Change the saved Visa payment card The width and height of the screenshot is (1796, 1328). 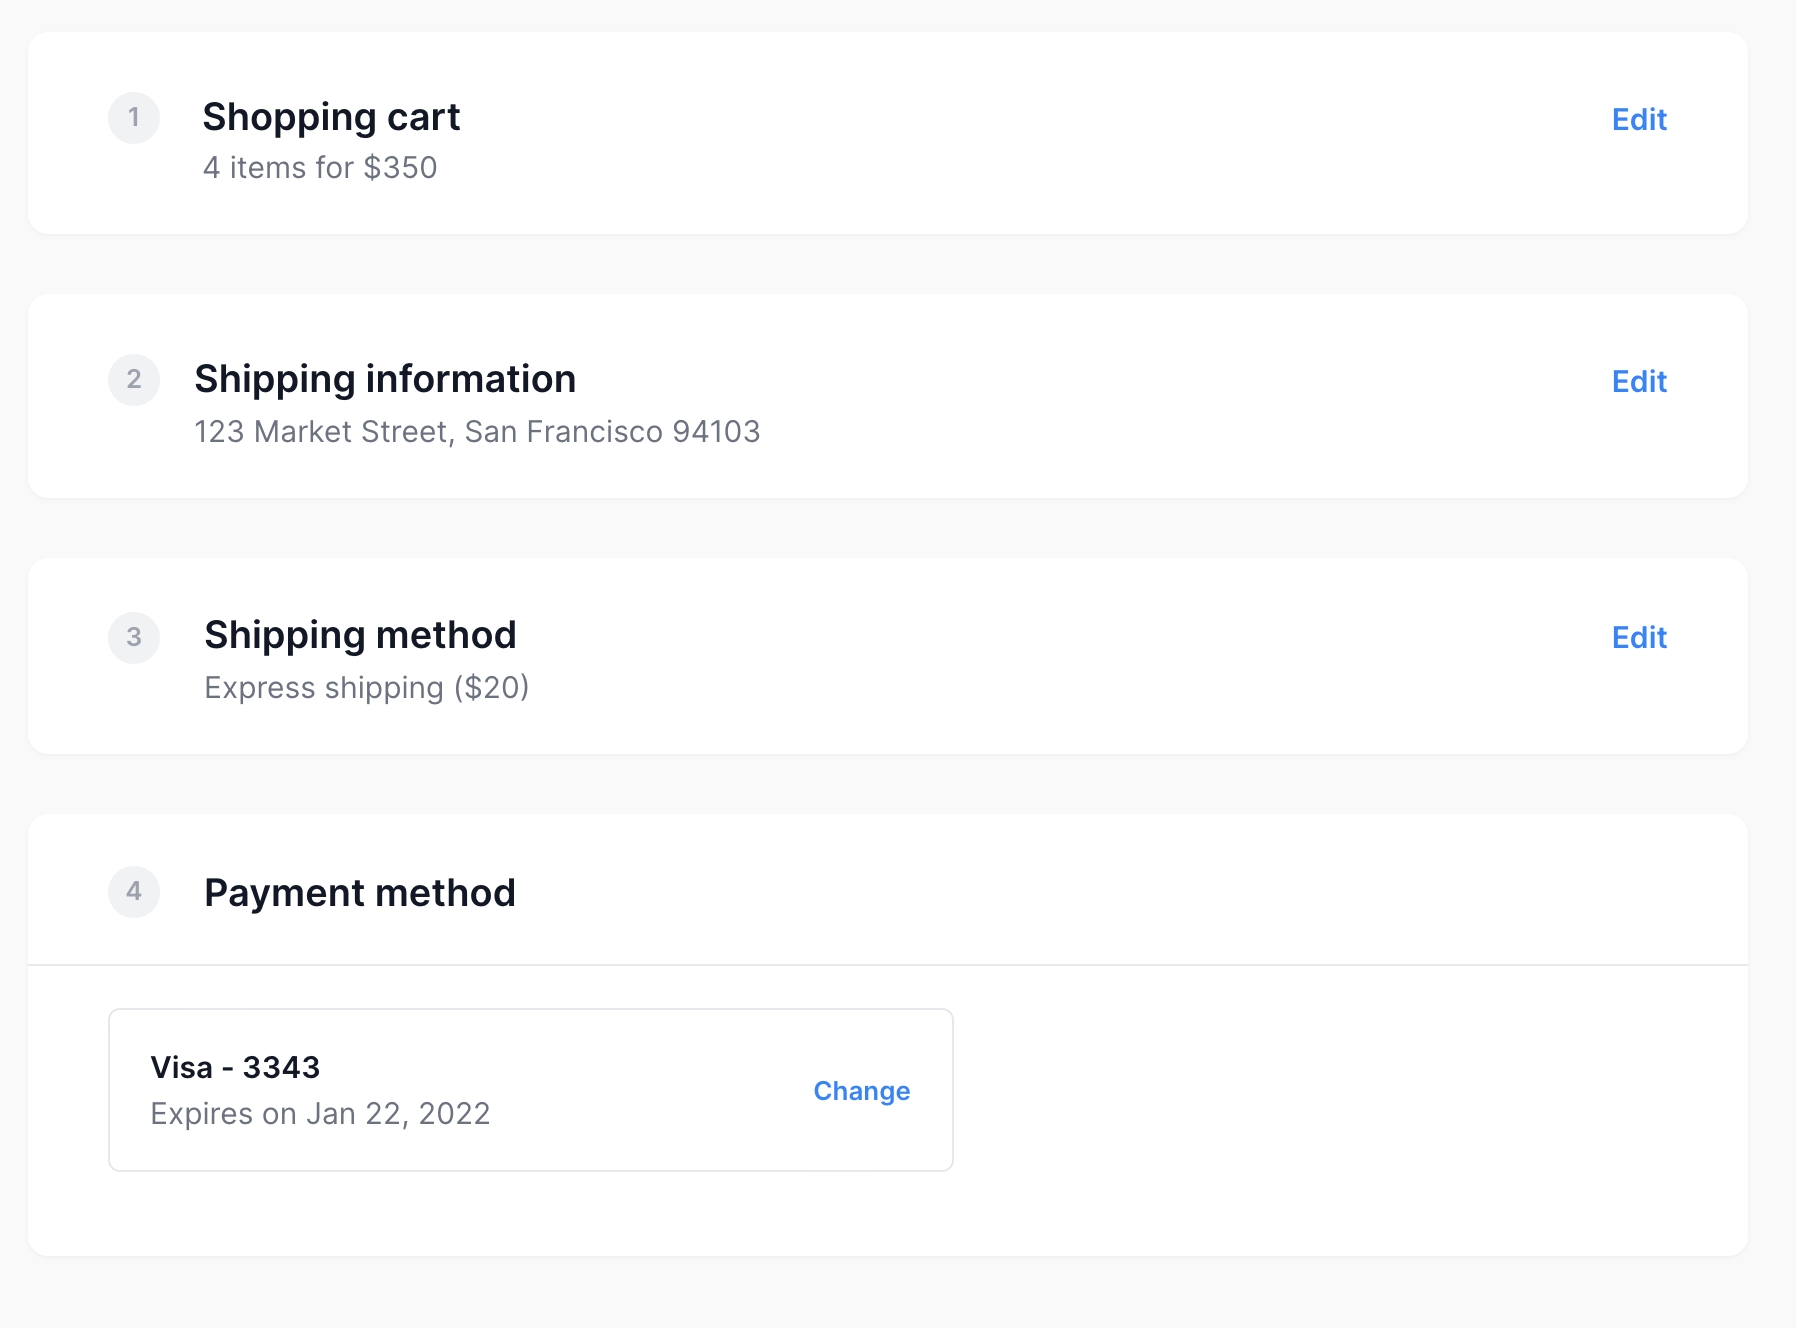[x=861, y=1091]
